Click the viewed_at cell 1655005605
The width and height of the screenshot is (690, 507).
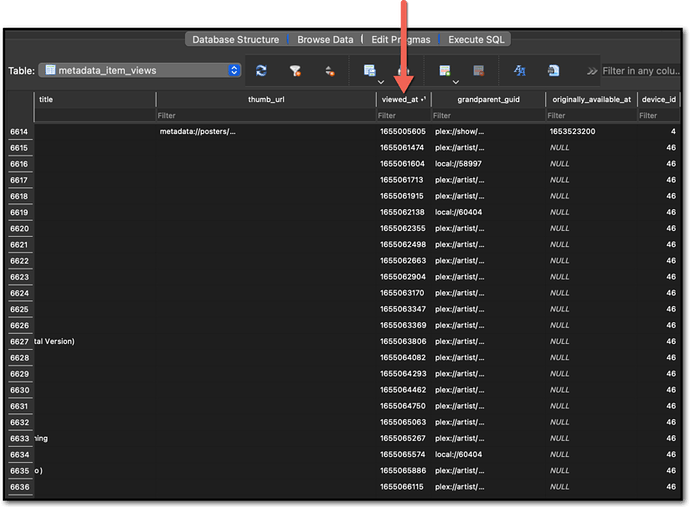click(x=404, y=132)
